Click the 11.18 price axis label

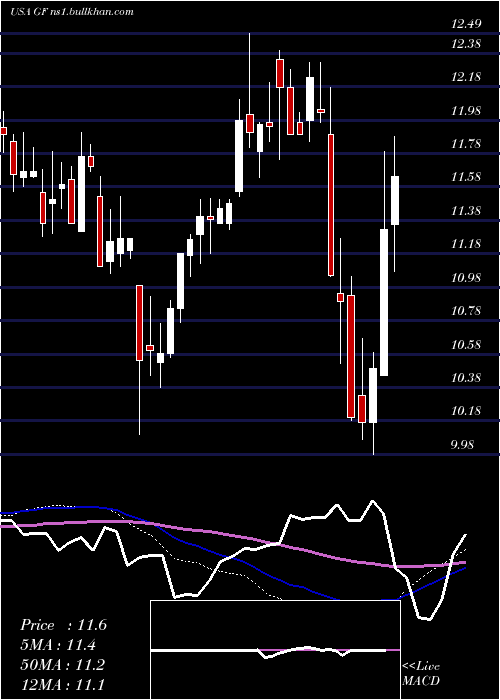[x=466, y=244]
